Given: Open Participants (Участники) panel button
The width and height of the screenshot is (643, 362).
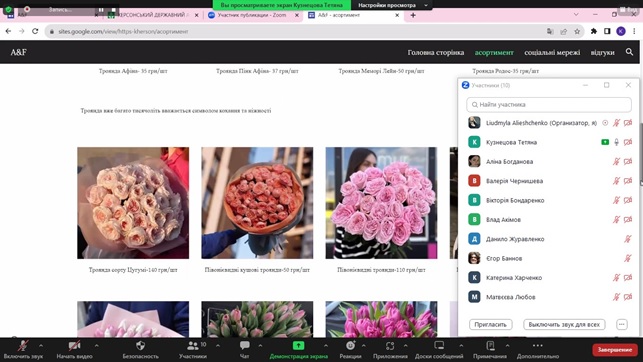Looking at the screenshot, I should pyautogui.click(x=193, y=350).
